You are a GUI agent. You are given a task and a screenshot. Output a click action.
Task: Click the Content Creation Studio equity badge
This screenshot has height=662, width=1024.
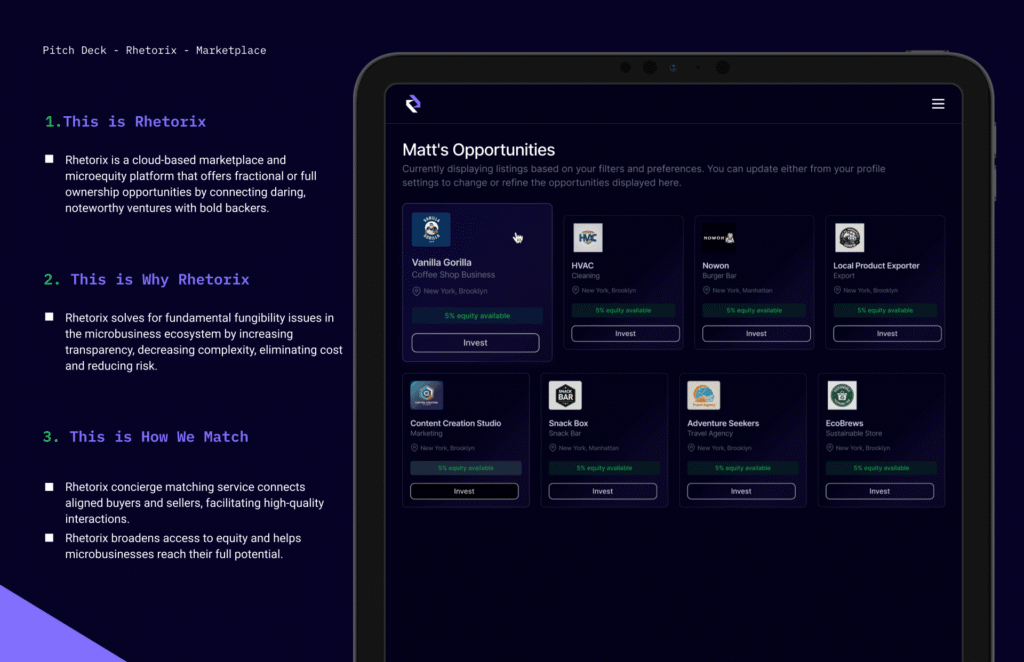465,468
